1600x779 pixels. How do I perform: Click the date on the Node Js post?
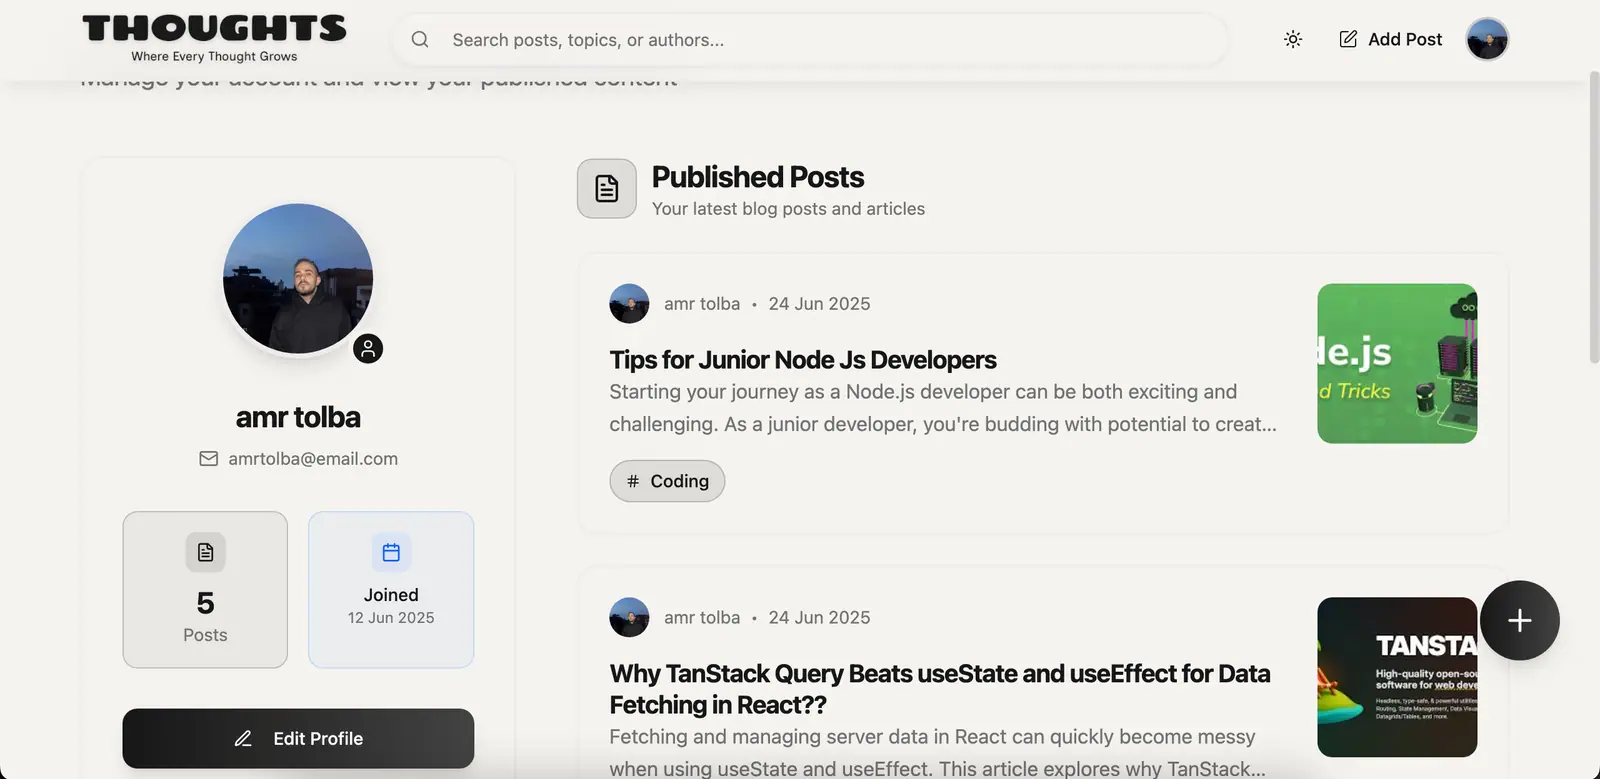(819, 304)
